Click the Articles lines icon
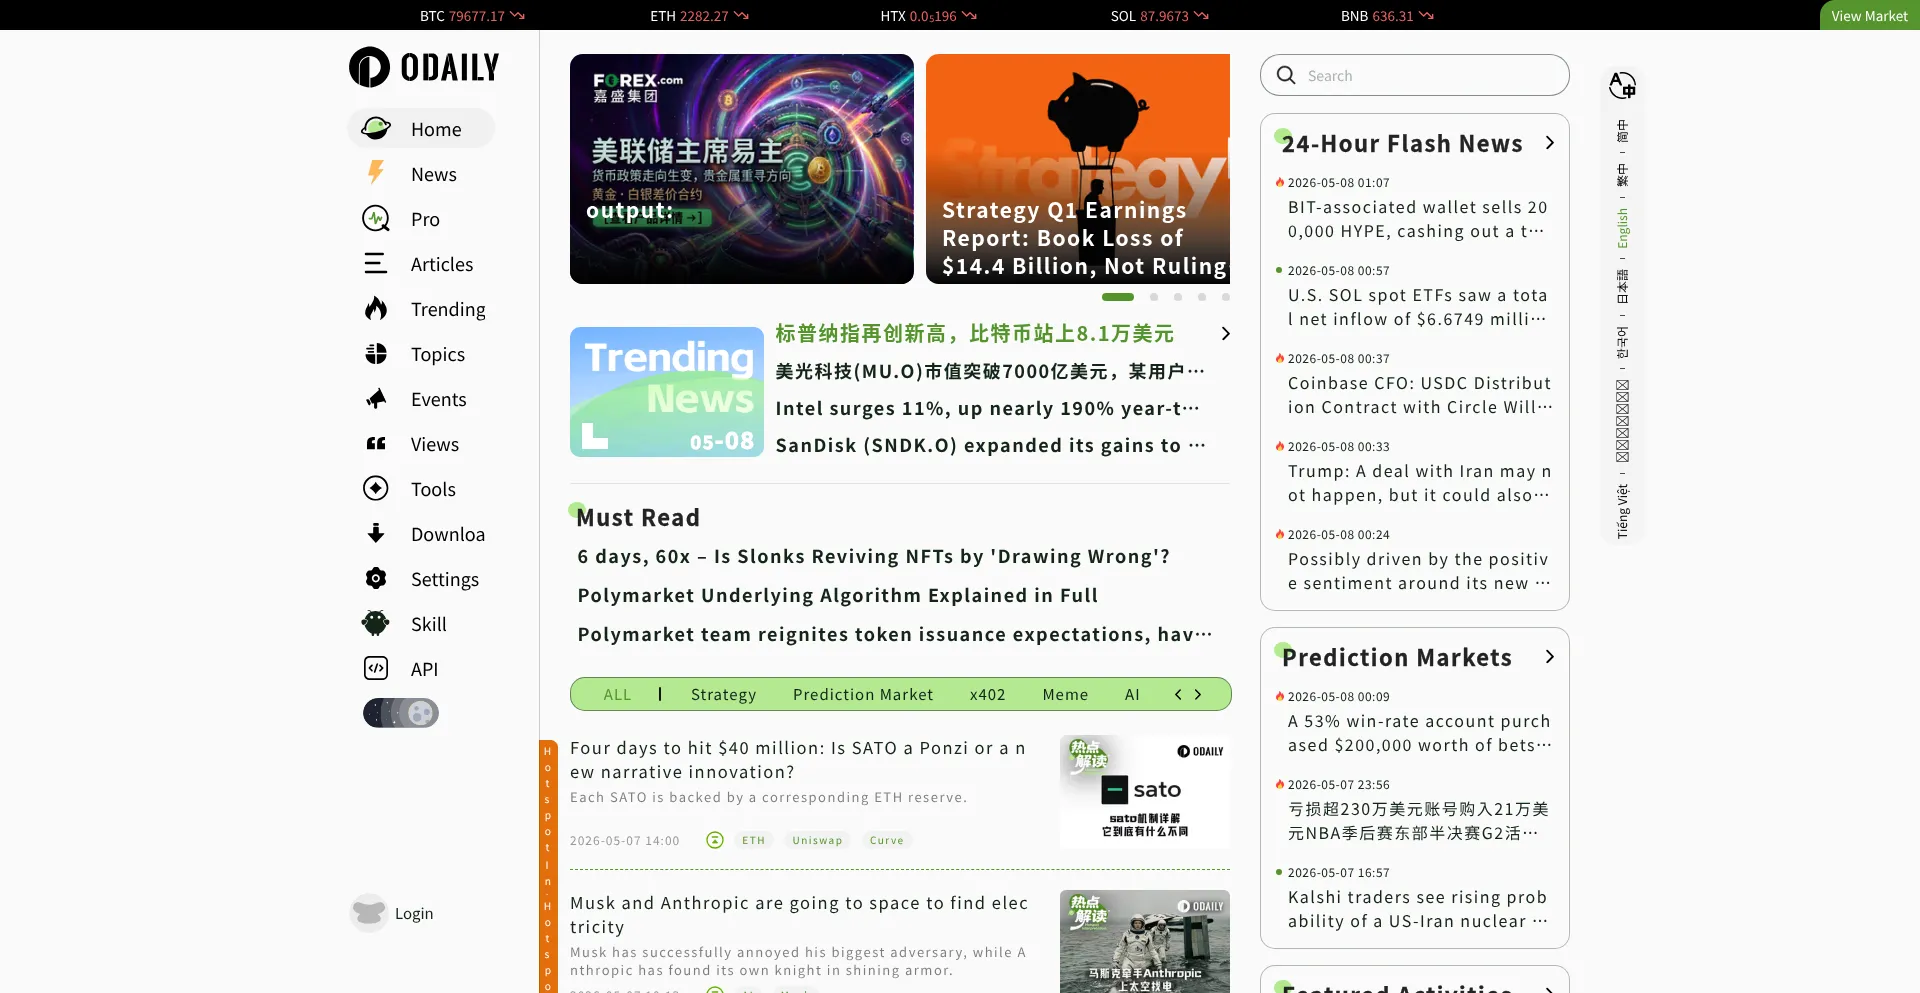1920x993 pixels. (376, 263)
